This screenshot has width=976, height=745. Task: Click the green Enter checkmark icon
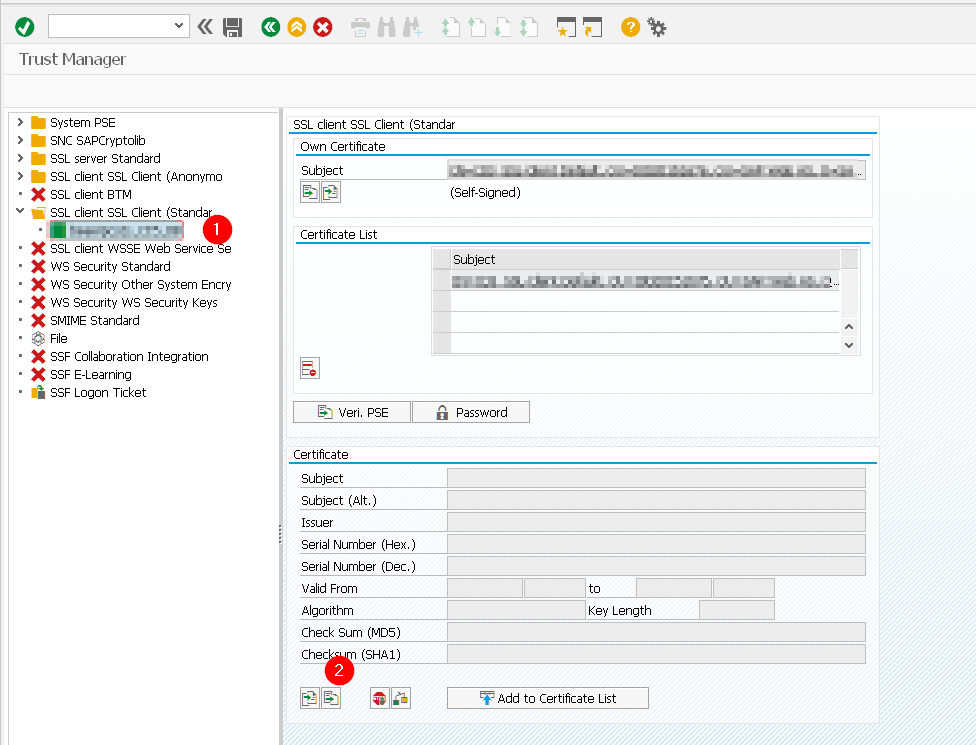click(24, 27)
